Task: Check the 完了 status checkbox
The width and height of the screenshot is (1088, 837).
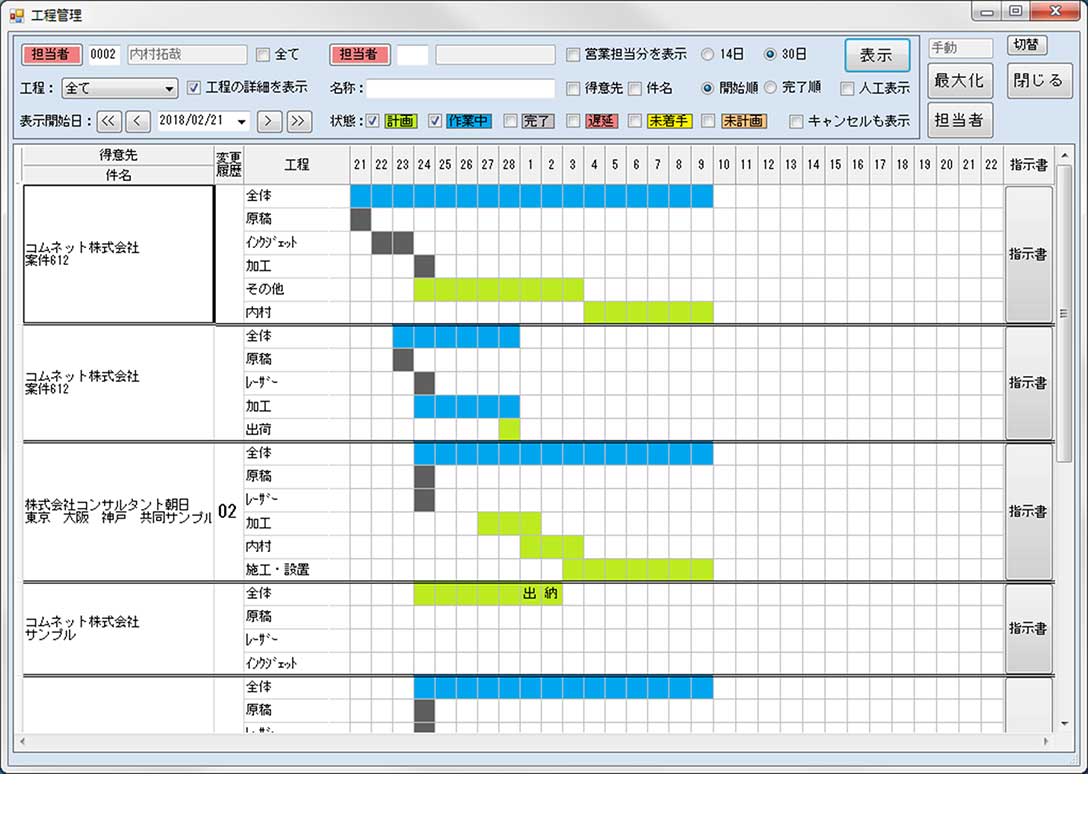Action: tap(510, 121)
